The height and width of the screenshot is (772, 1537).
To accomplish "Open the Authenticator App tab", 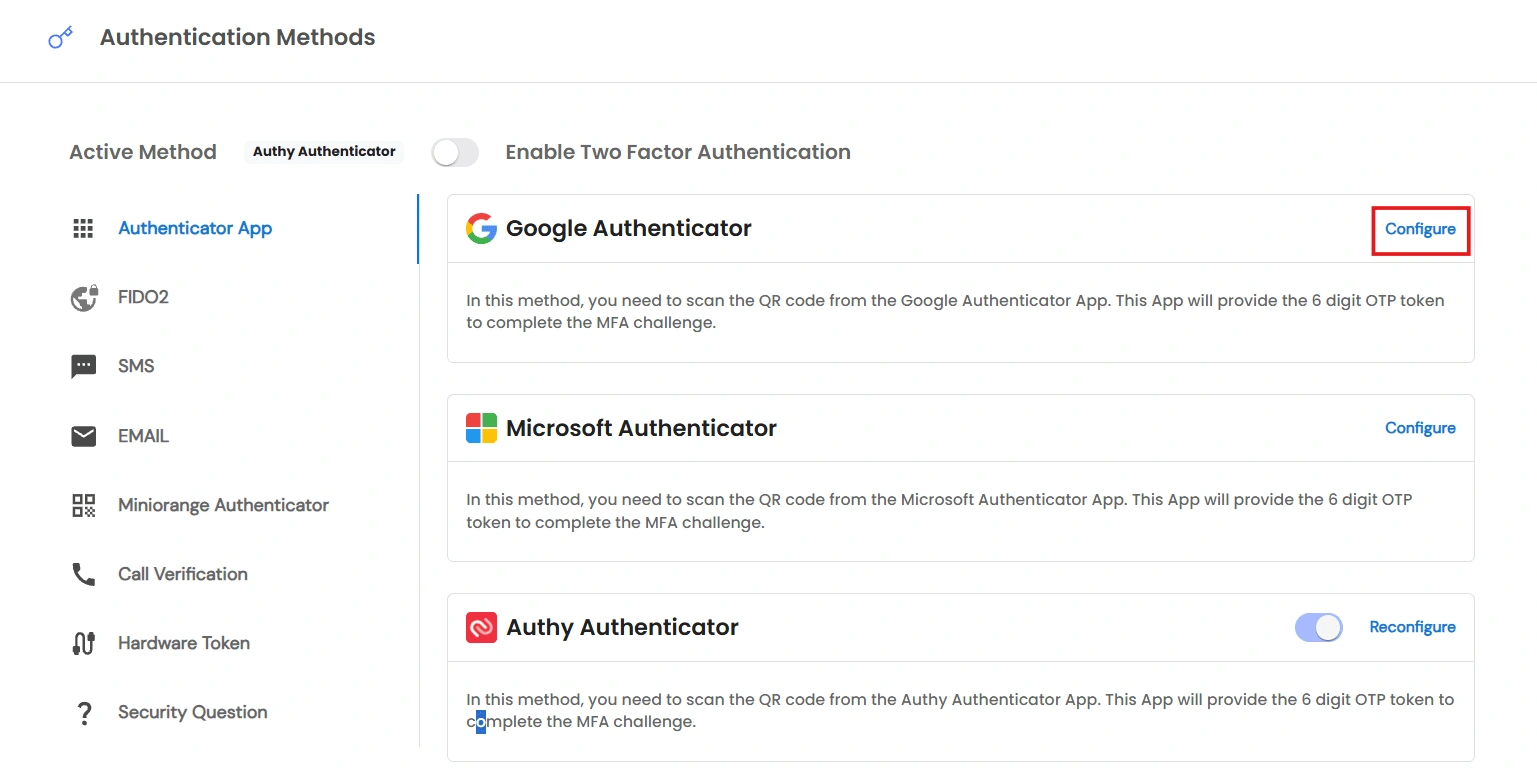I will point(195,228).
